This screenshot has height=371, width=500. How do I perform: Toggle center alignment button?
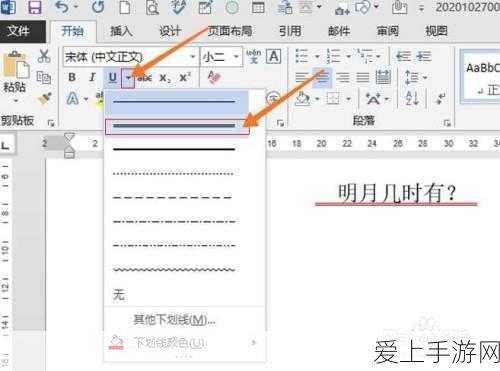(x=322, y=77)
